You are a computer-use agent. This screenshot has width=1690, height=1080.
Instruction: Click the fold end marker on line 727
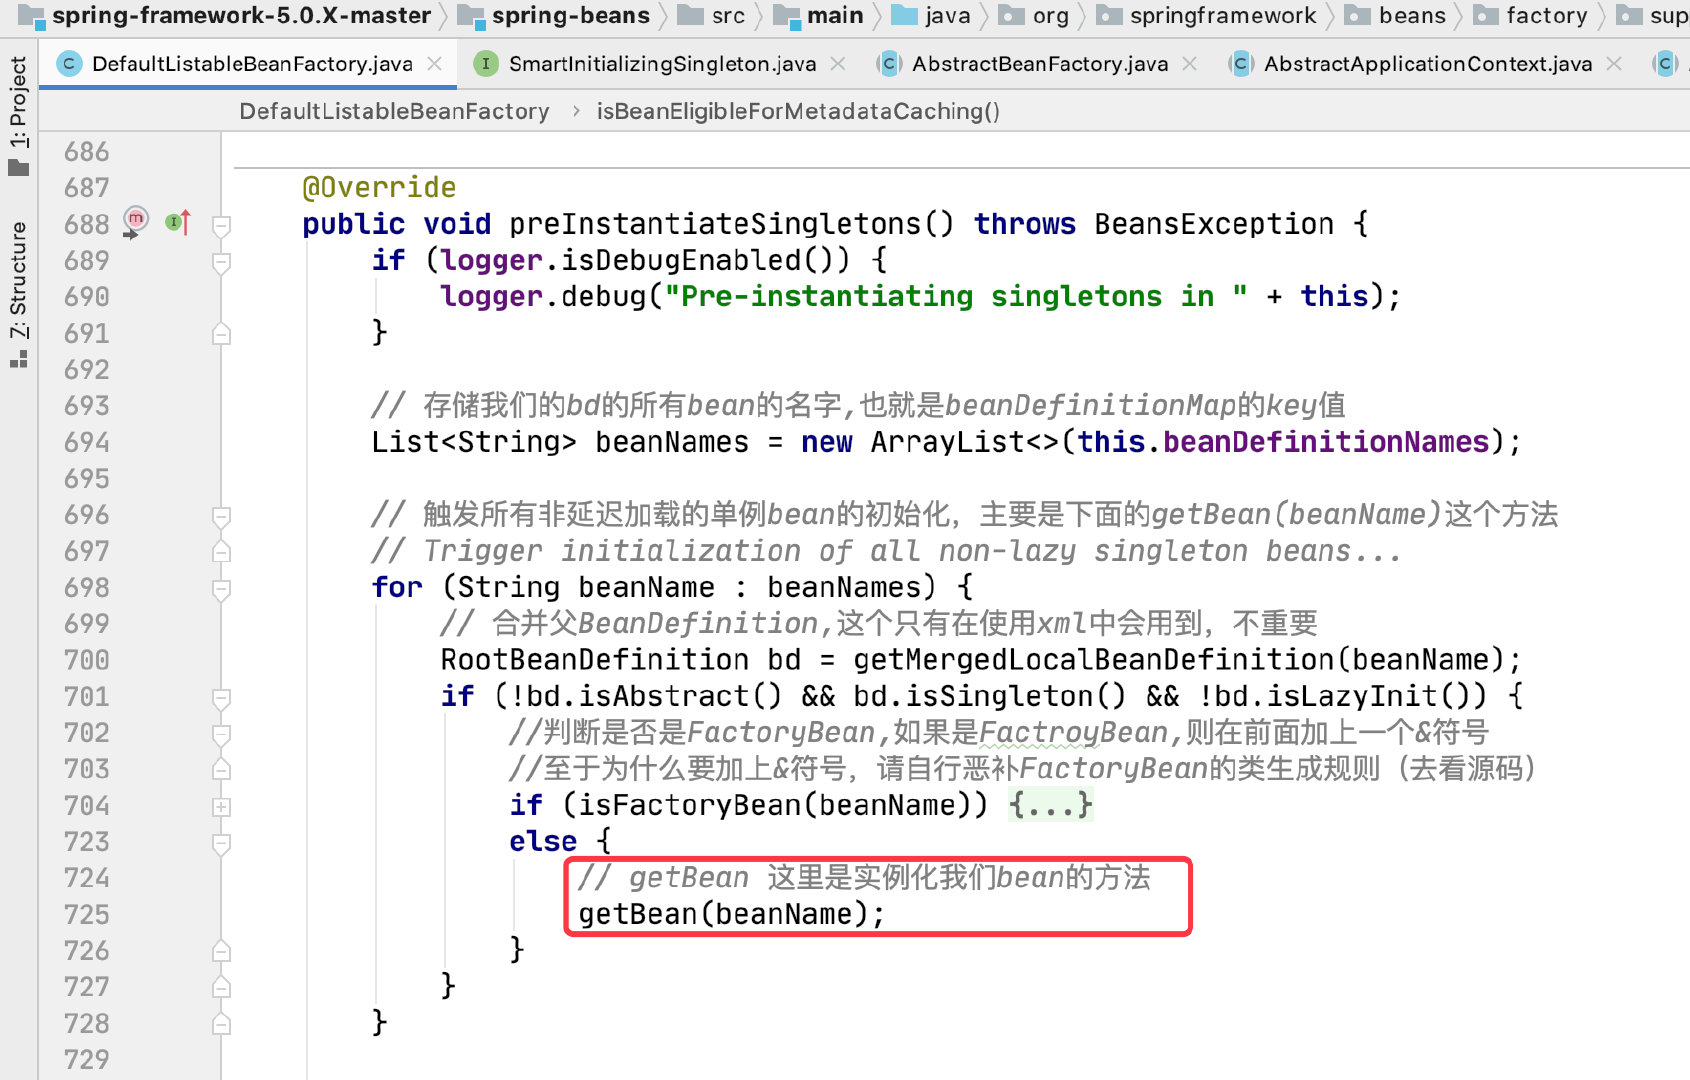[222, 988]
